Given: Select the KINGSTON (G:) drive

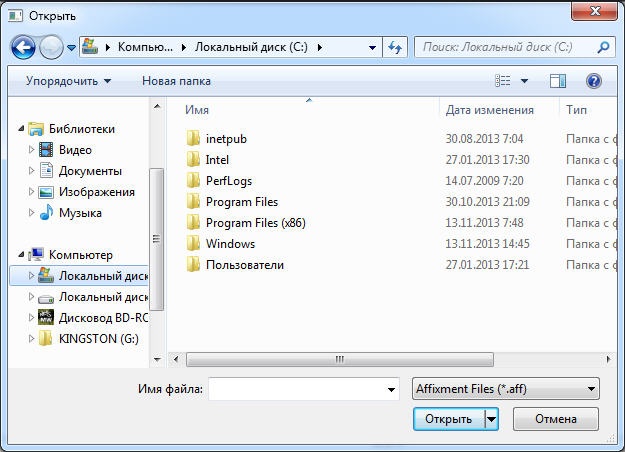Looking at the screenshot, I should coord(97,338).
